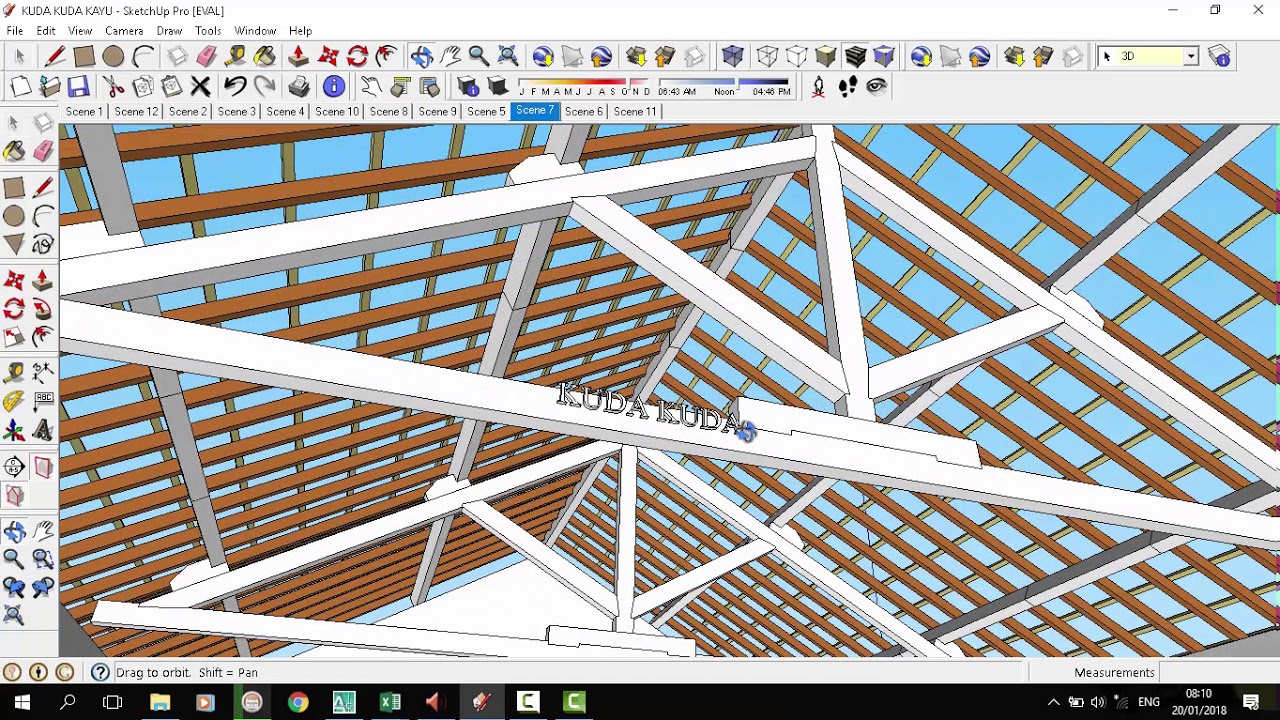Image resolution: width=1280 pixels, height=720 pixels.
Task: Redo the last undone action
Action: pyautogui.click(x=264, y=86)
